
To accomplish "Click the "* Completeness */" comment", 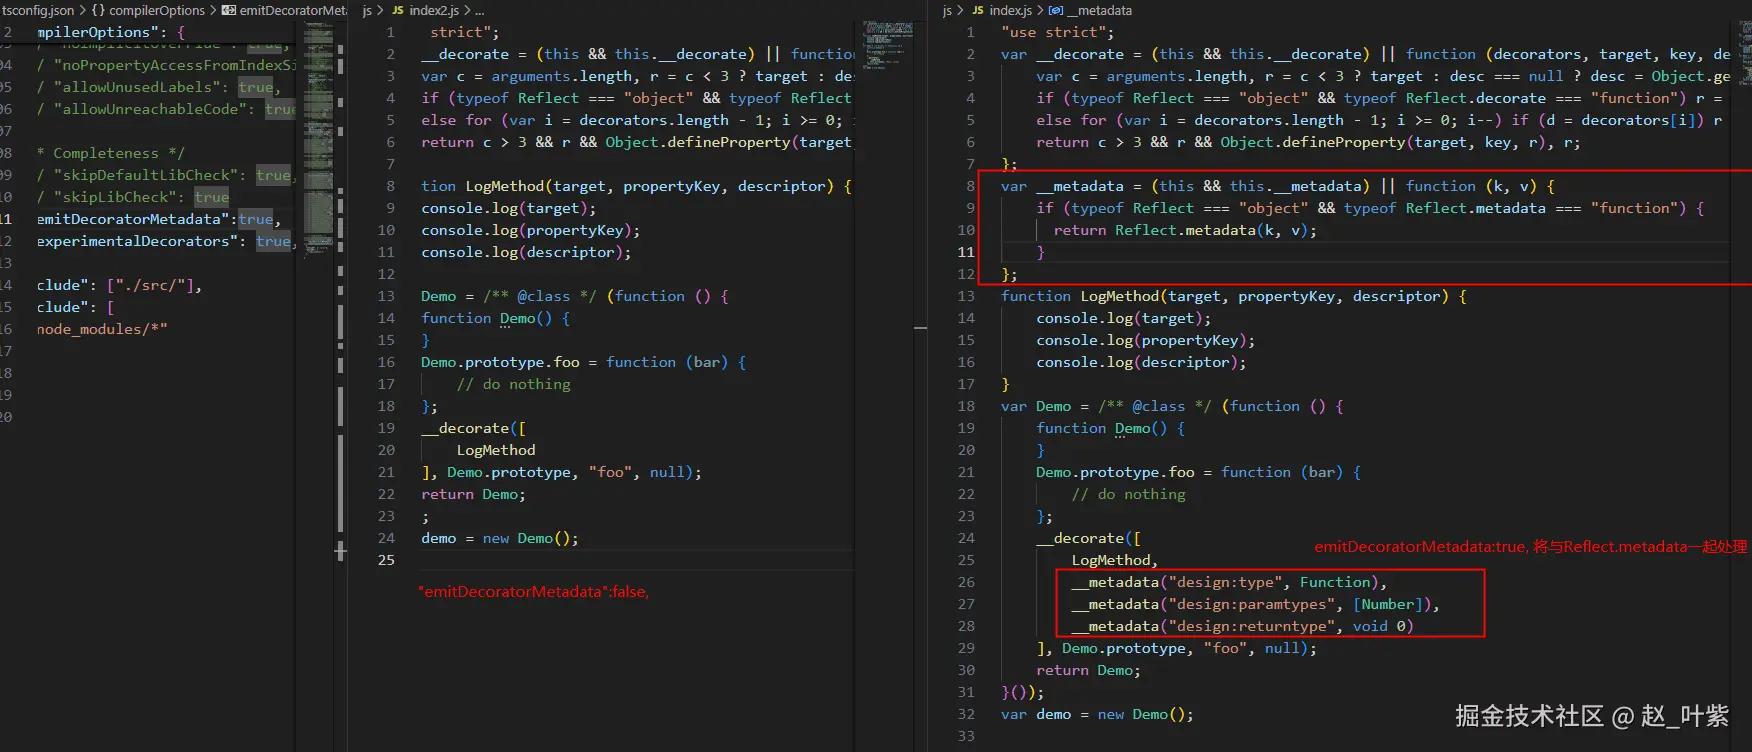I will pos(111,153).
